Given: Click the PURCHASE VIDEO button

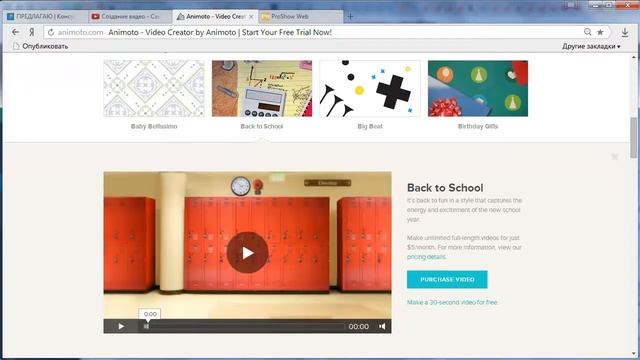Looking at the screenshot, I should (447, 279).
